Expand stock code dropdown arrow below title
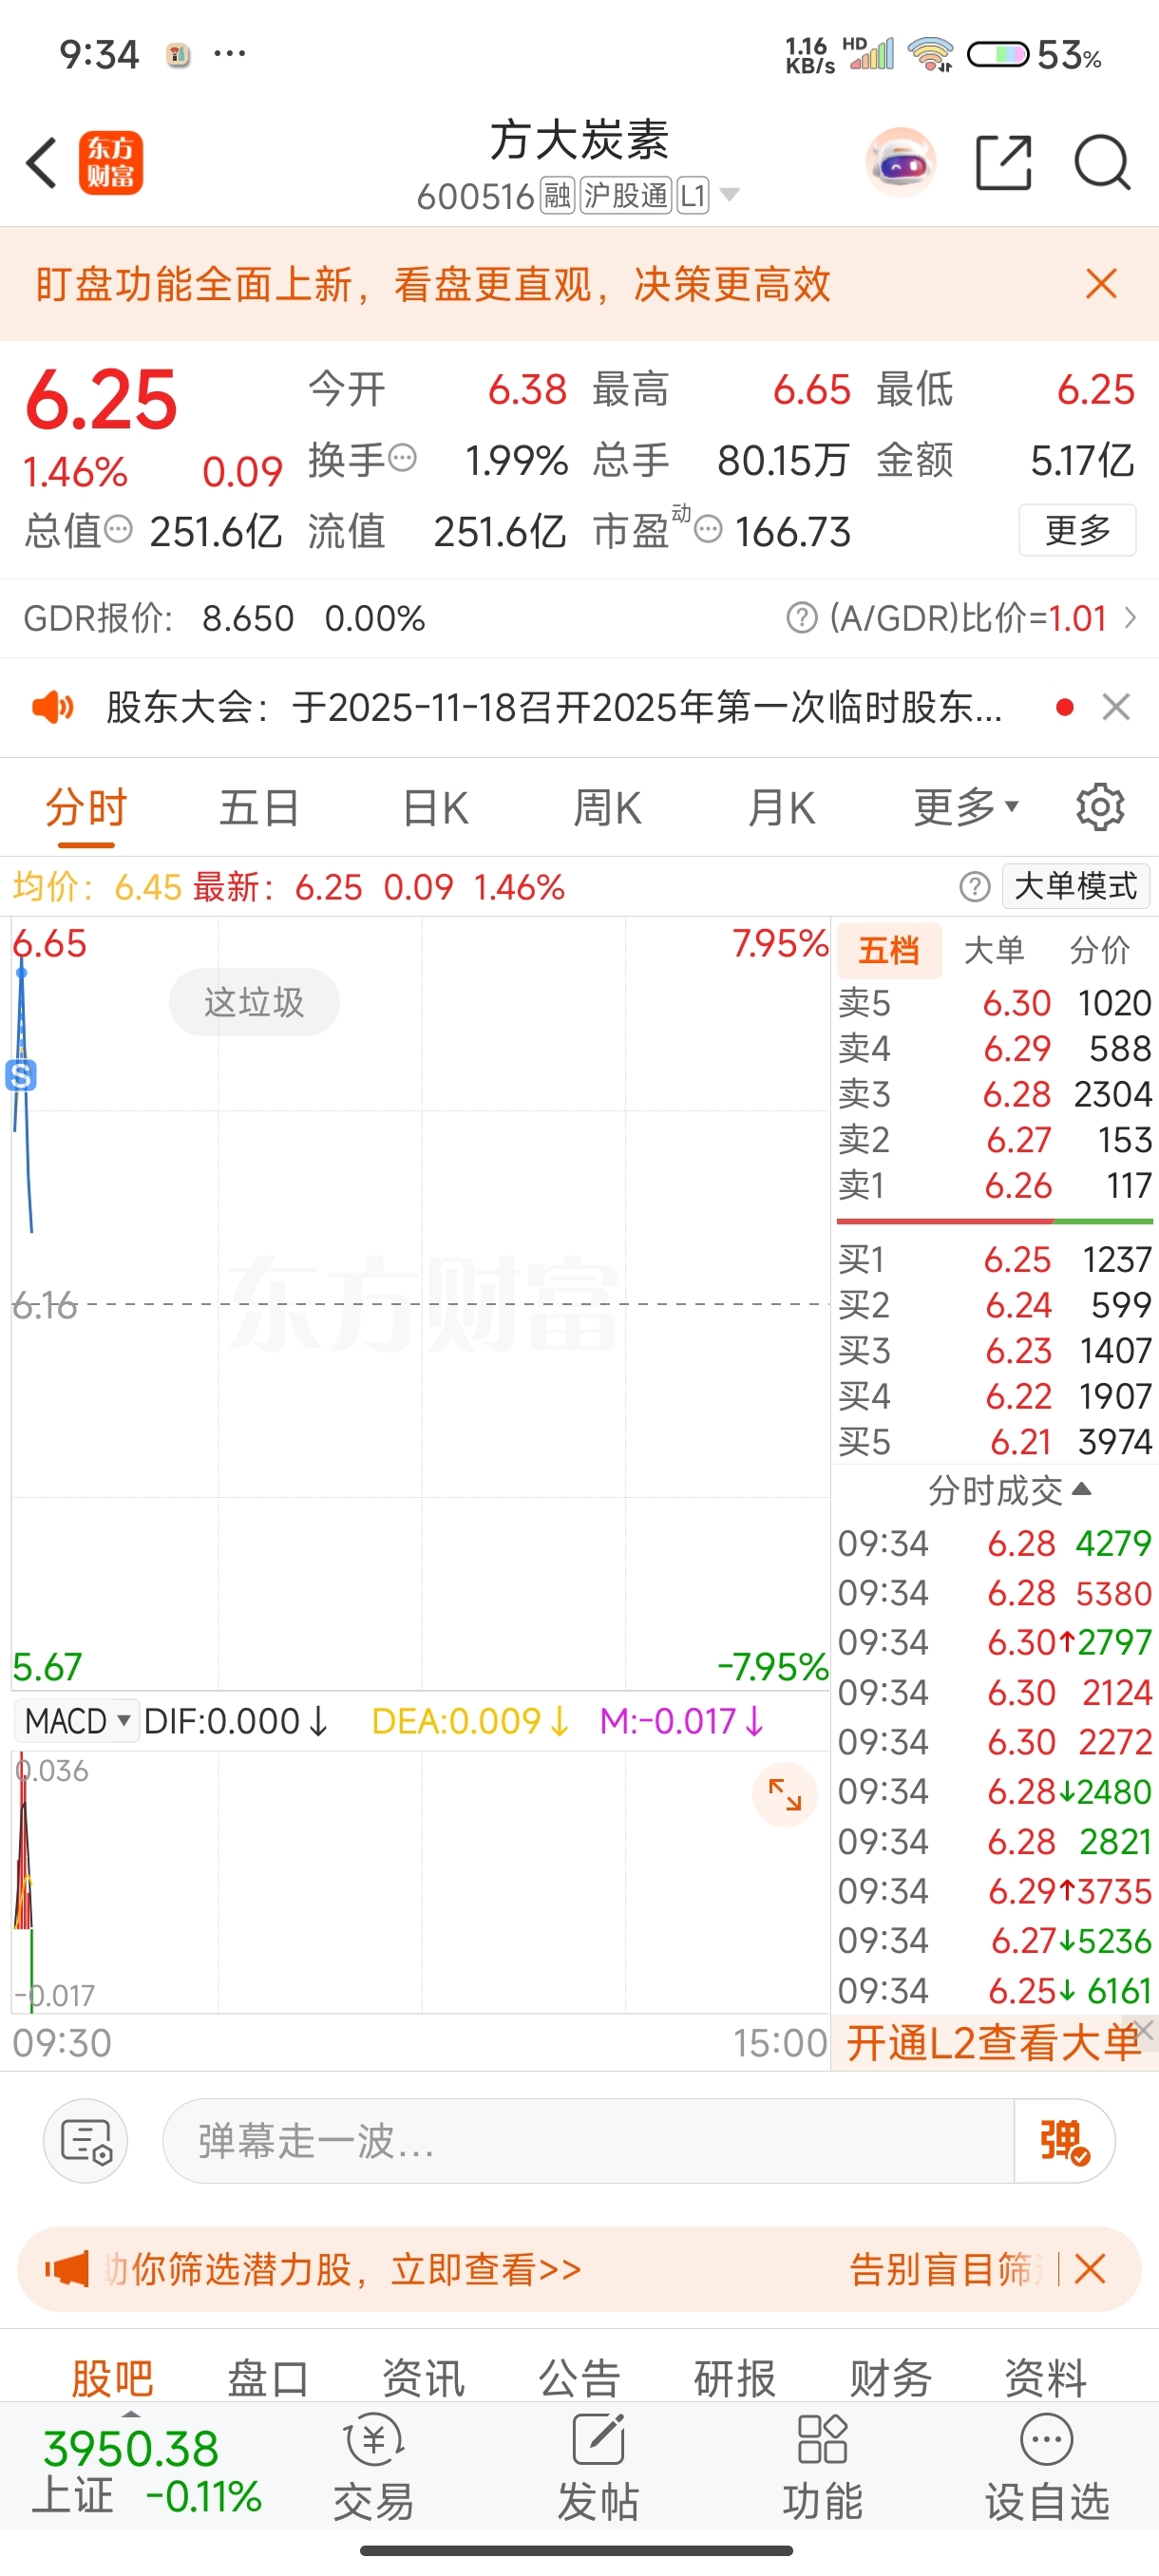 click(x=730, y=195)
